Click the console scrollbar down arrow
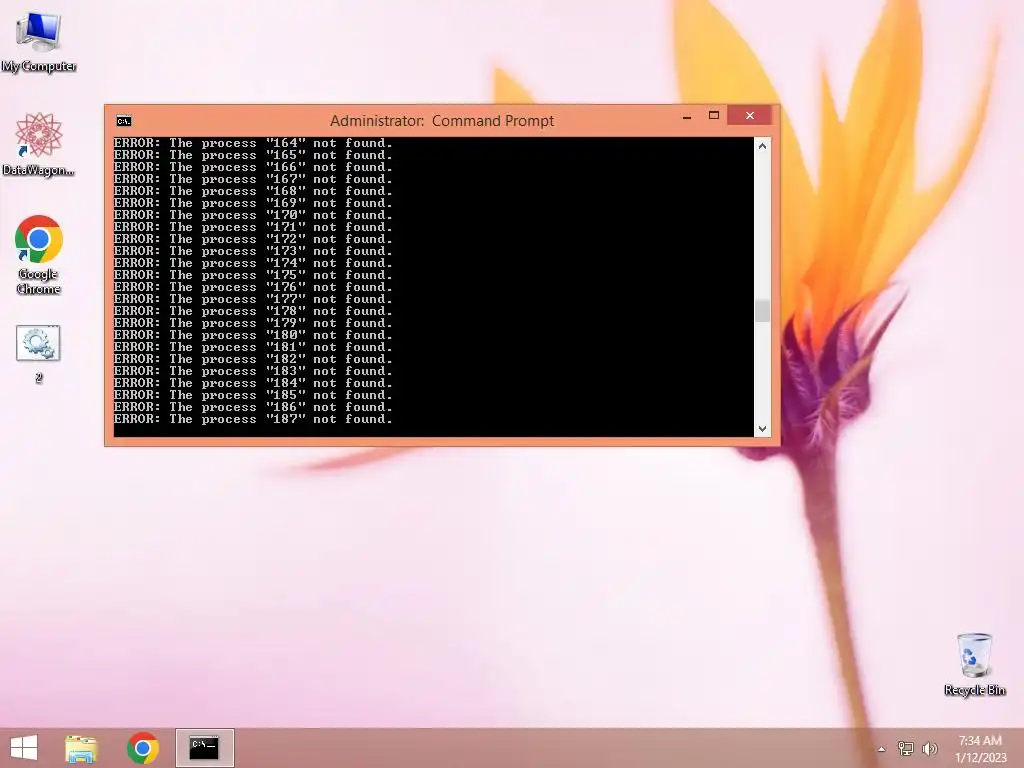 (762, 428)
